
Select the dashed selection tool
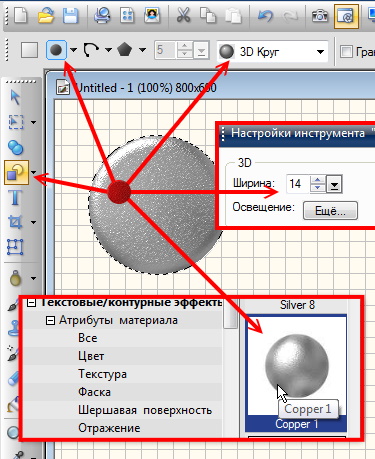[16, 122]
